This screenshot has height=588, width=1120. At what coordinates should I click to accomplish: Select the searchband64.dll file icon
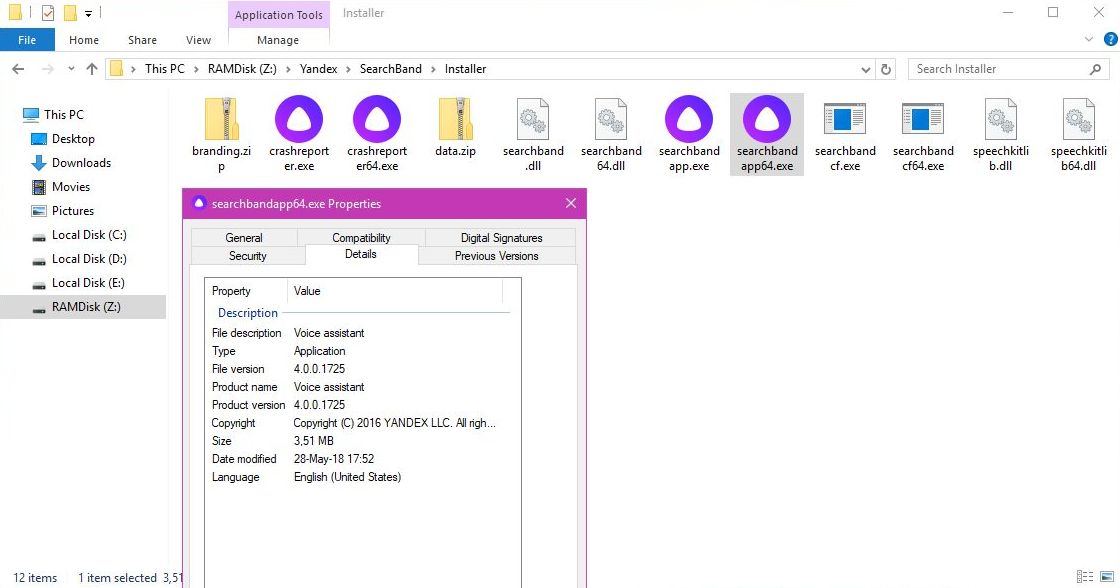(611, 119)
